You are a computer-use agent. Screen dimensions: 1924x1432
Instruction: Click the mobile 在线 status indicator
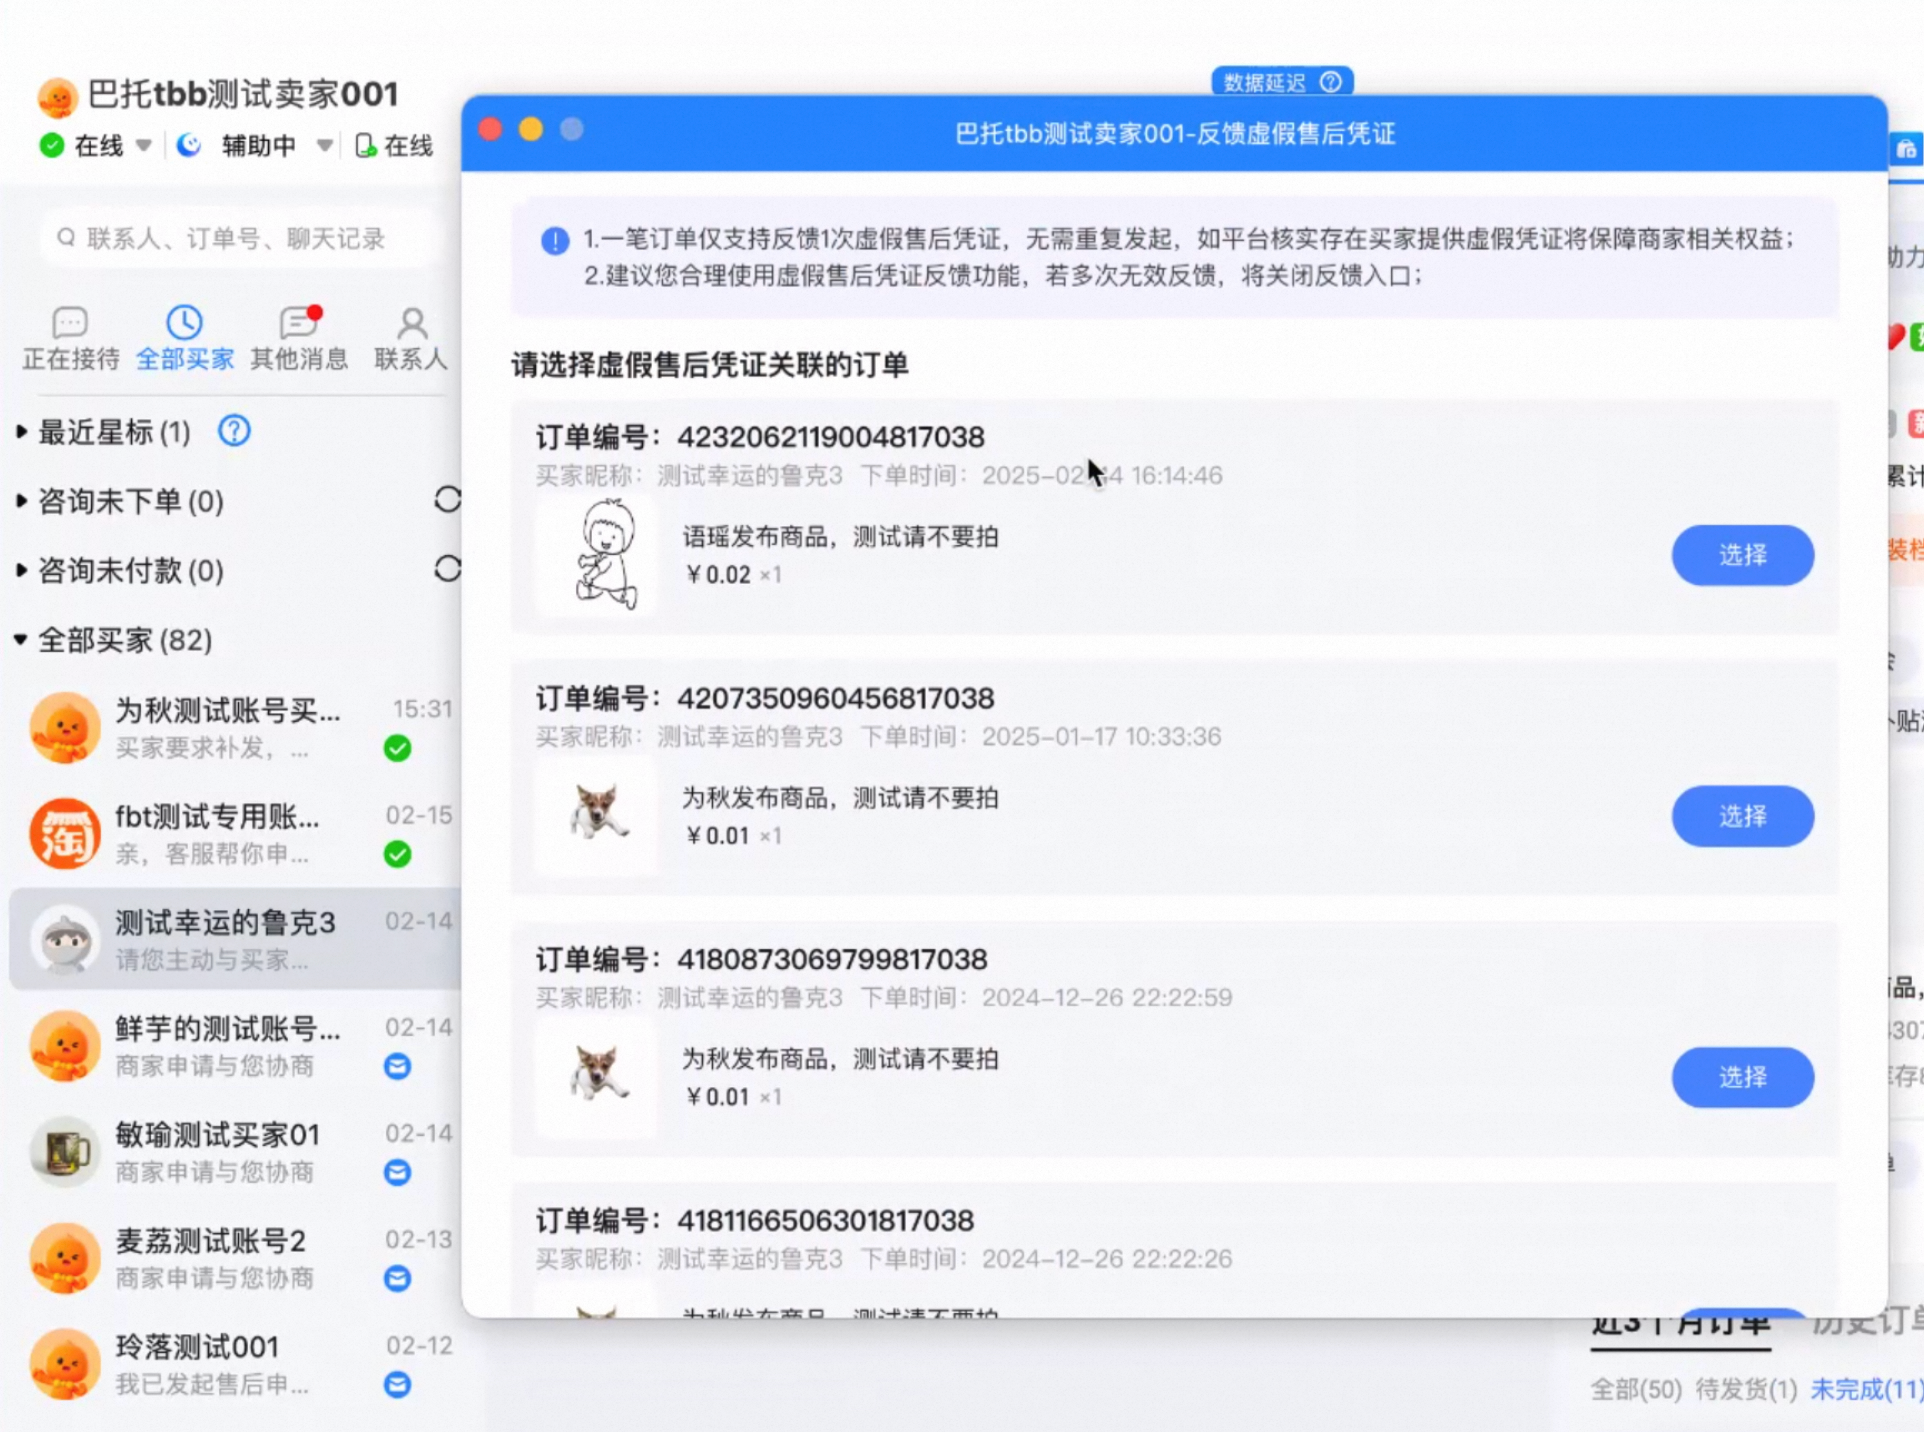[394, 146]
